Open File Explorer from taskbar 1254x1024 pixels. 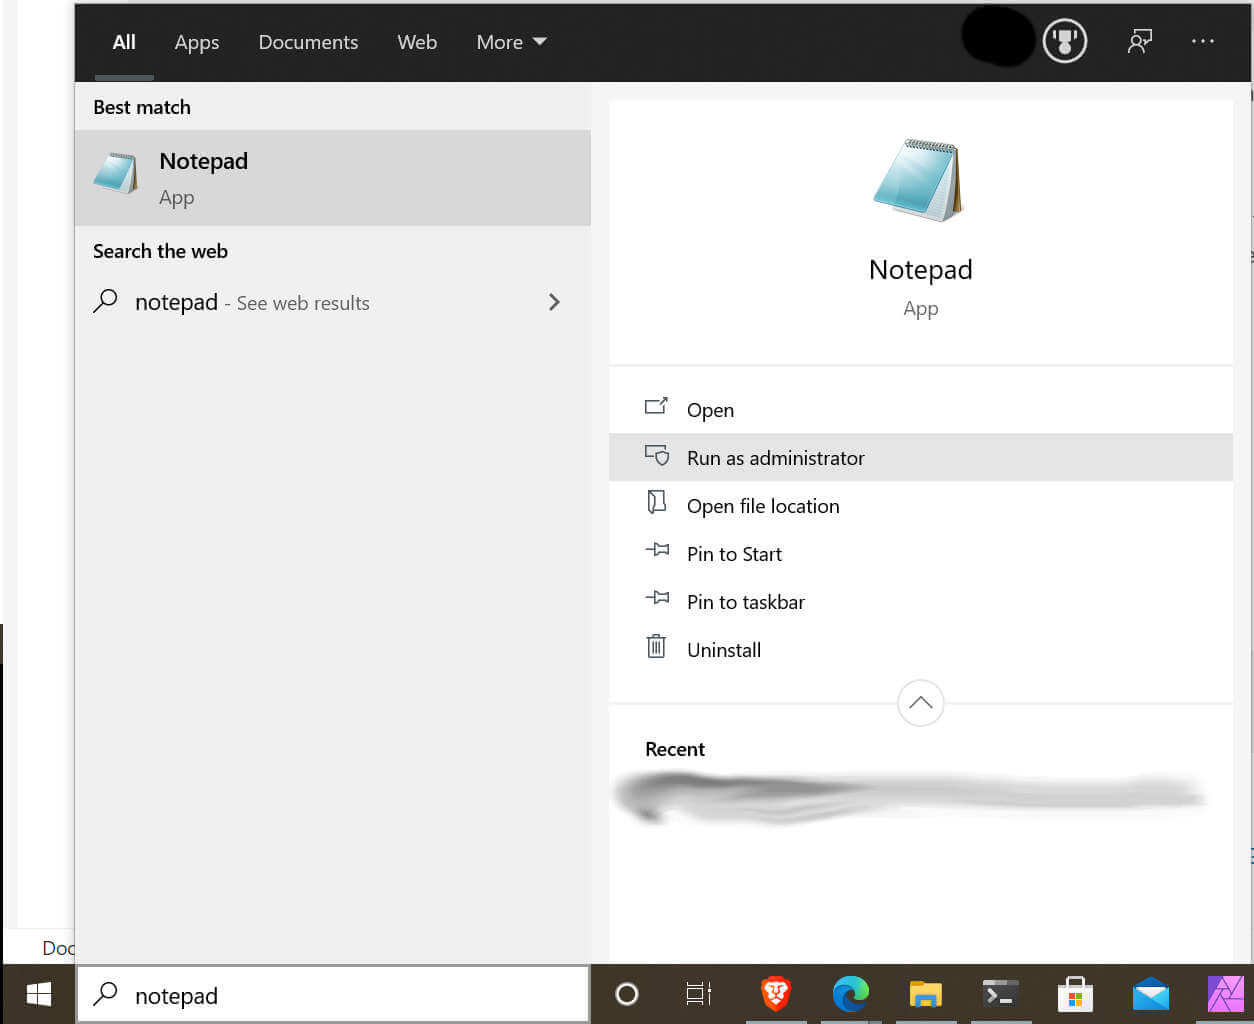click(x=926, y=994)
